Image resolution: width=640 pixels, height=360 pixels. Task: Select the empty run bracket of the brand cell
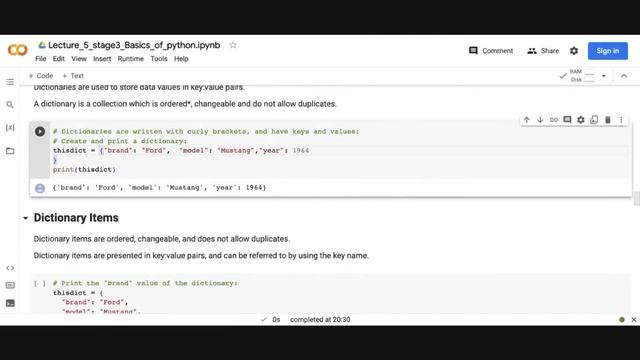point(40,283)
